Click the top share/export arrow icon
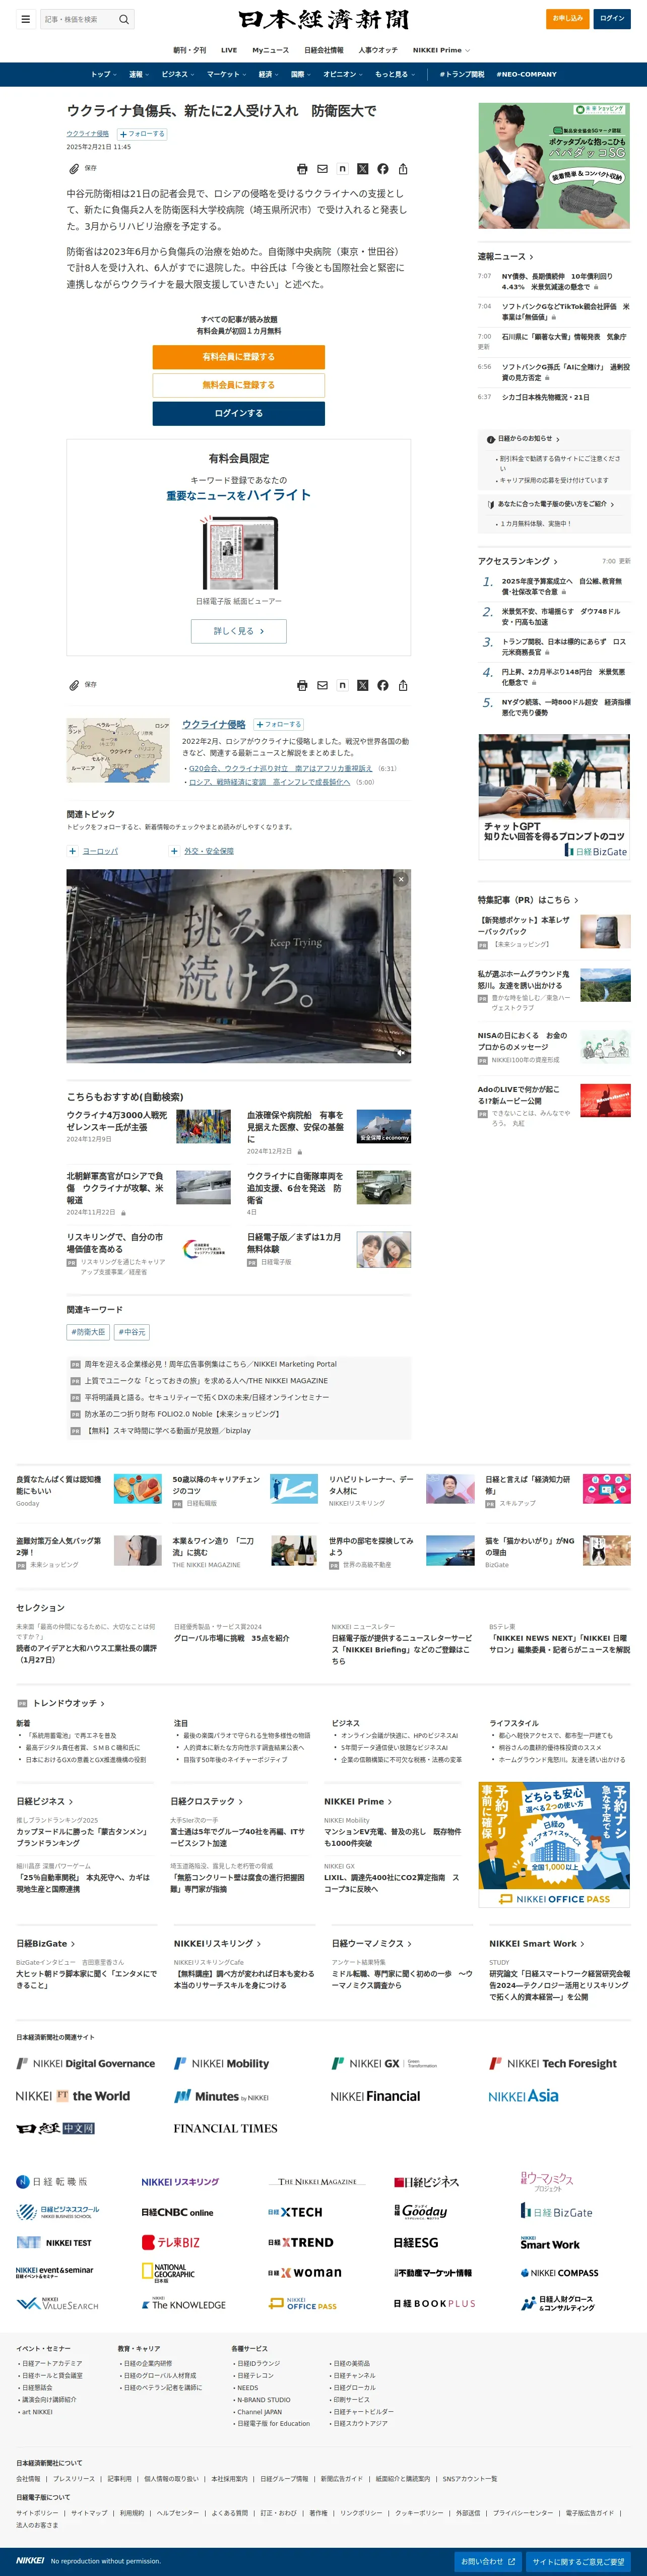The width and height of the screenshot is (647, 2576). (403, 169)
